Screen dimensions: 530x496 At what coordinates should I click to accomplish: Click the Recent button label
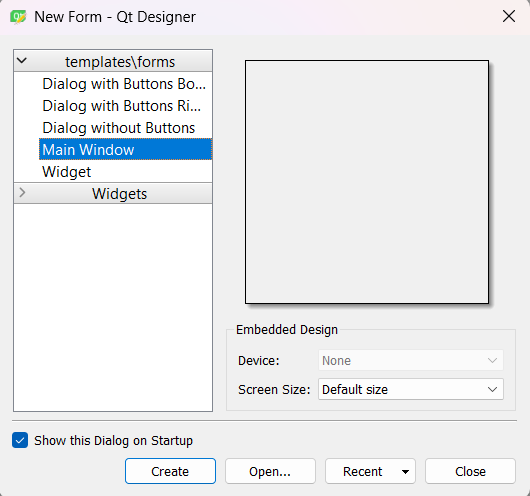click(x=362, y=471)
